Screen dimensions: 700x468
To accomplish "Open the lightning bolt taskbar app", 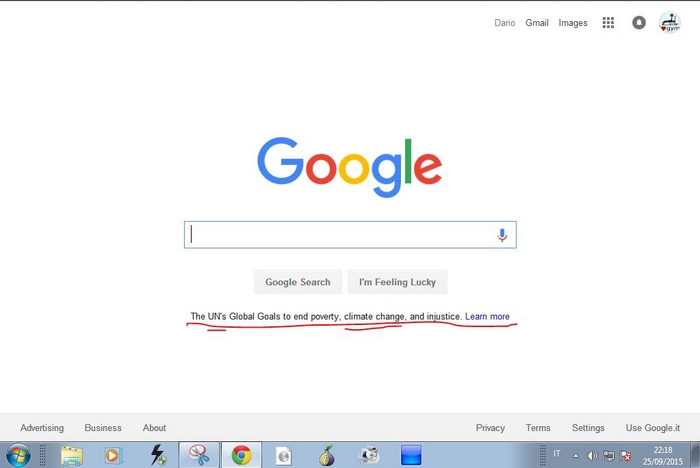I will (158, 455).
